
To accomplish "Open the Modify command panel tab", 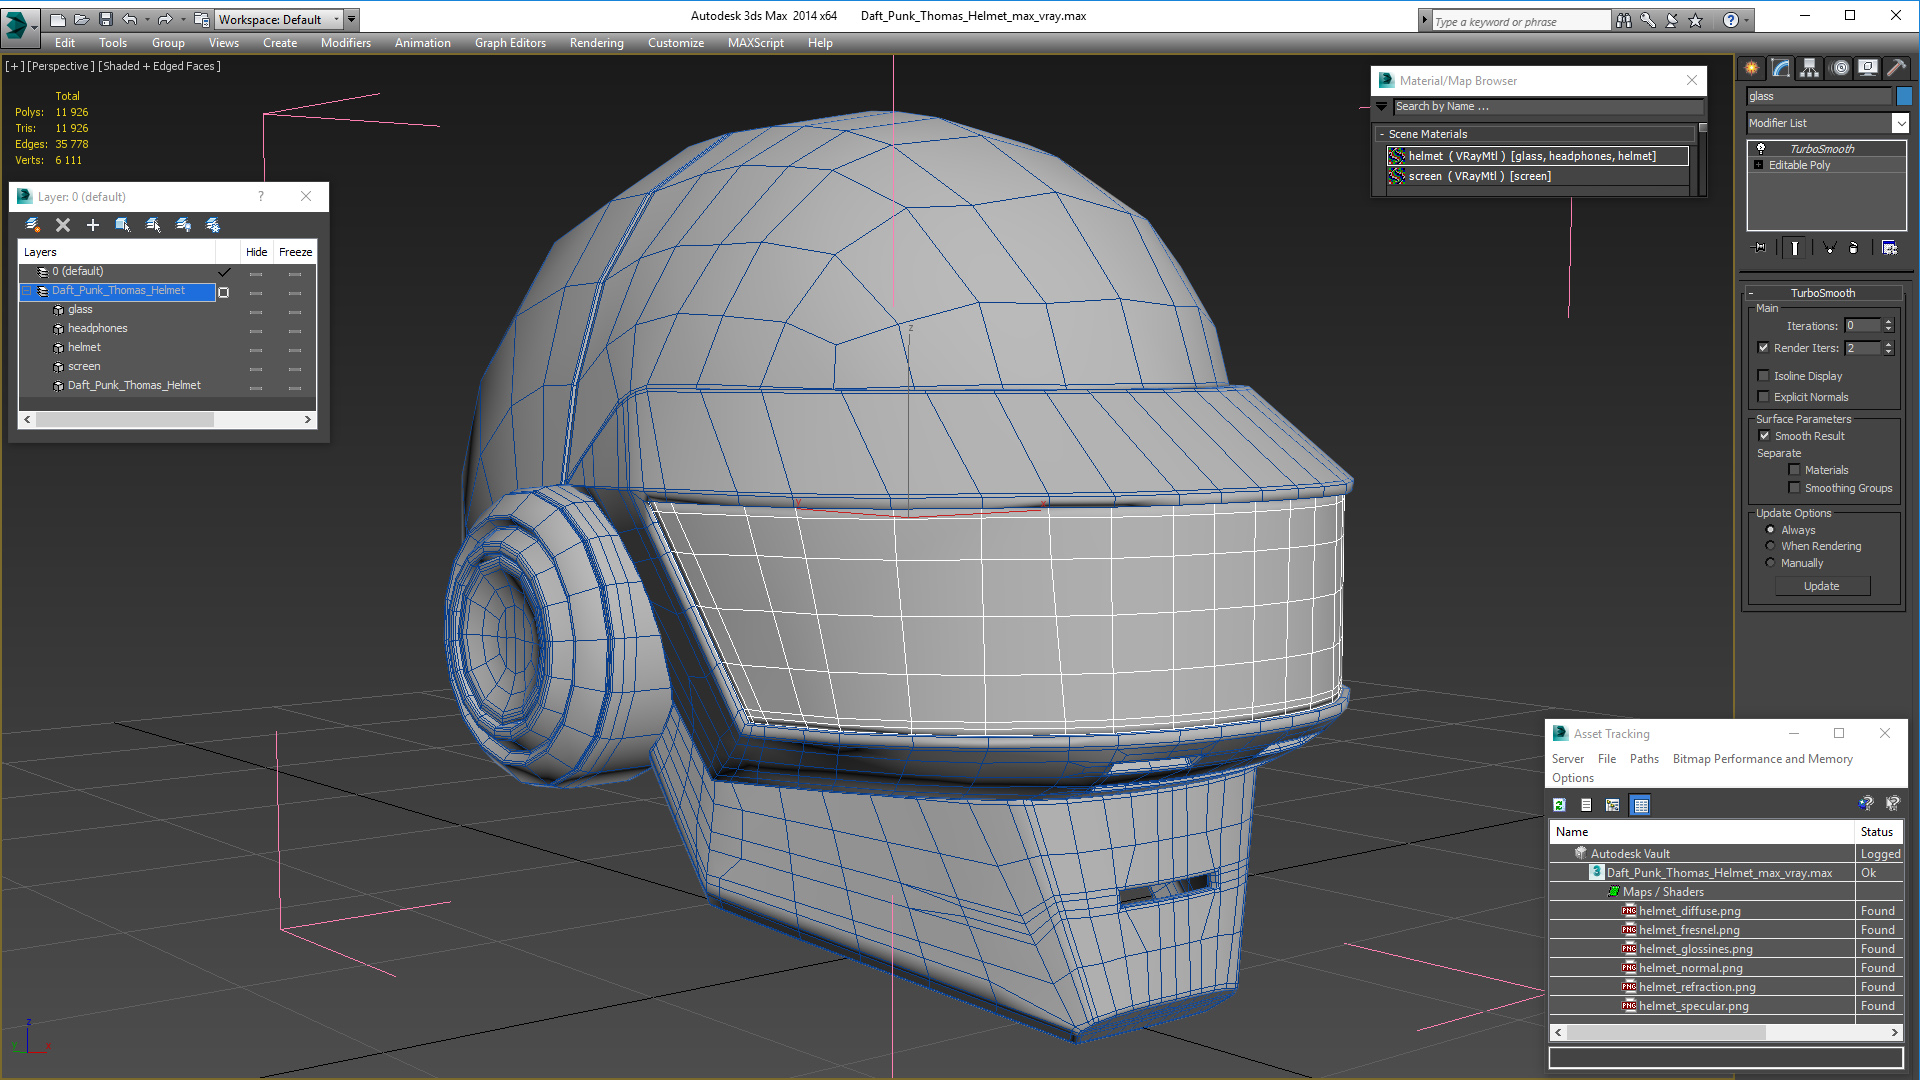I will (x=1781, y=68).
